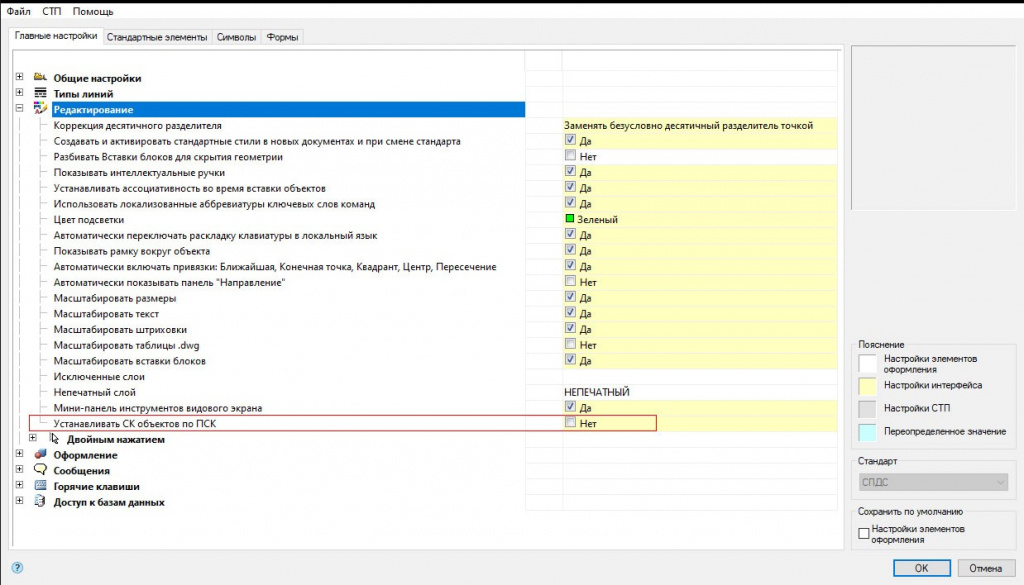Switch to Символы tab
Image resolution: width=1024 pixels, height=585 pixels.
(x=236, y=37)
